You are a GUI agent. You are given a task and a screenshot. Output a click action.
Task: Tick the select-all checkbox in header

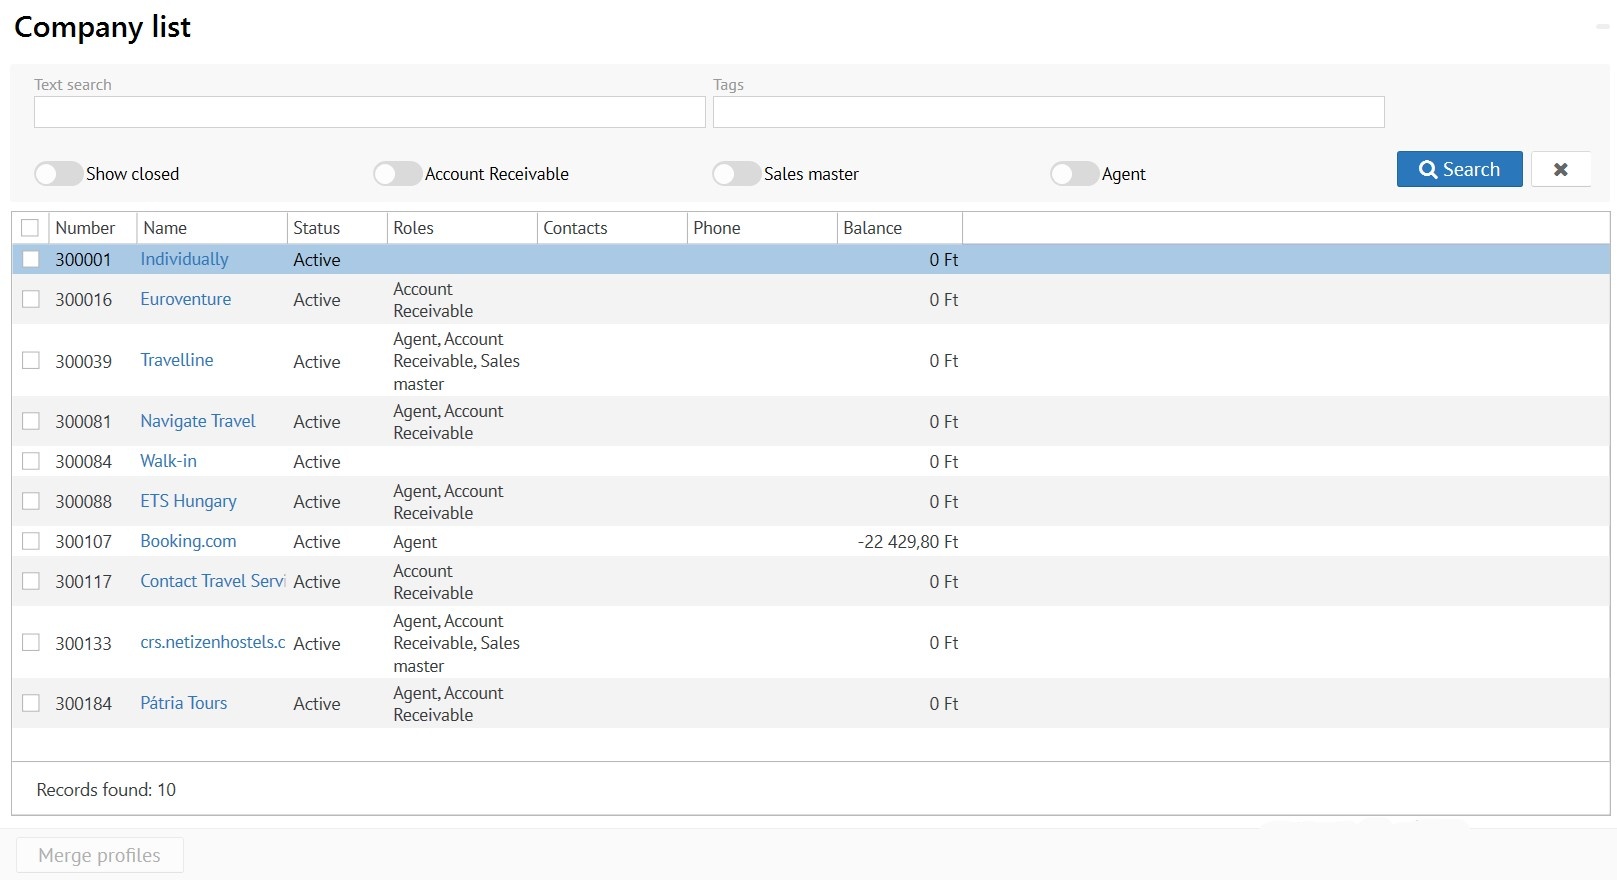click(x=30, y=228)
